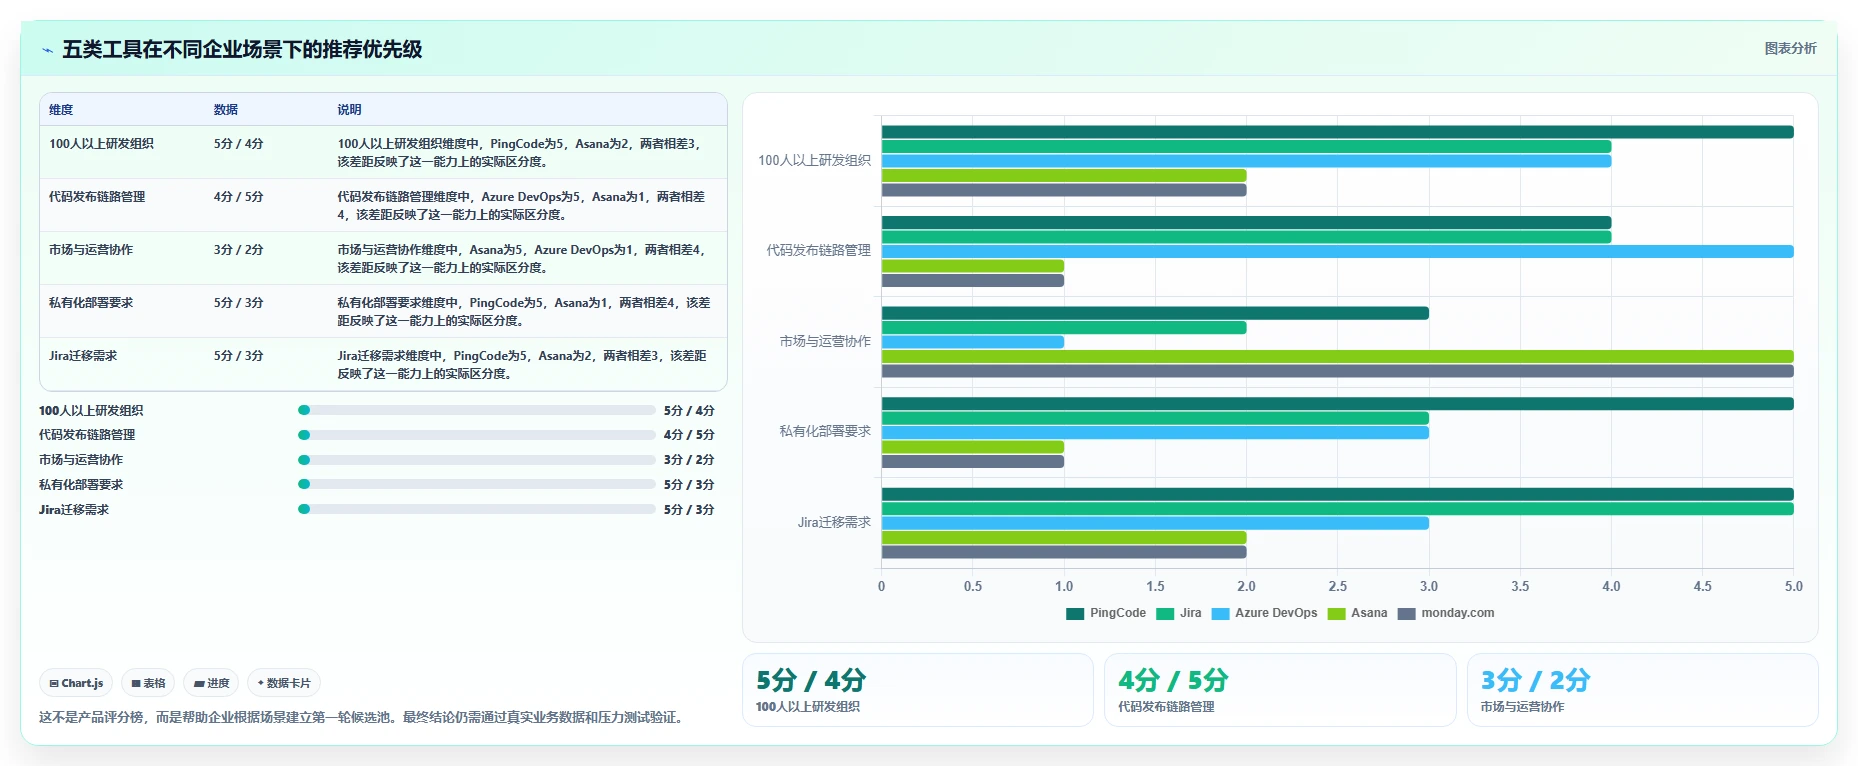The height and width of the screenshot is (766, 1858).
Task: Click the small icon beside the page title
Action: (x=47, y=50)
